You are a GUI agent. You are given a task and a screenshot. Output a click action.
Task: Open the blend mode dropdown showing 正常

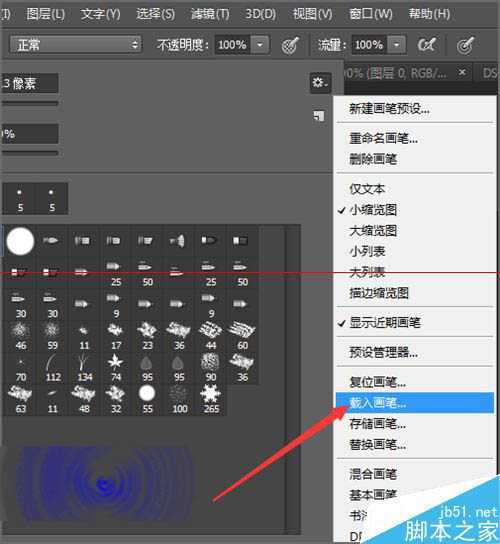coord(76,44)
